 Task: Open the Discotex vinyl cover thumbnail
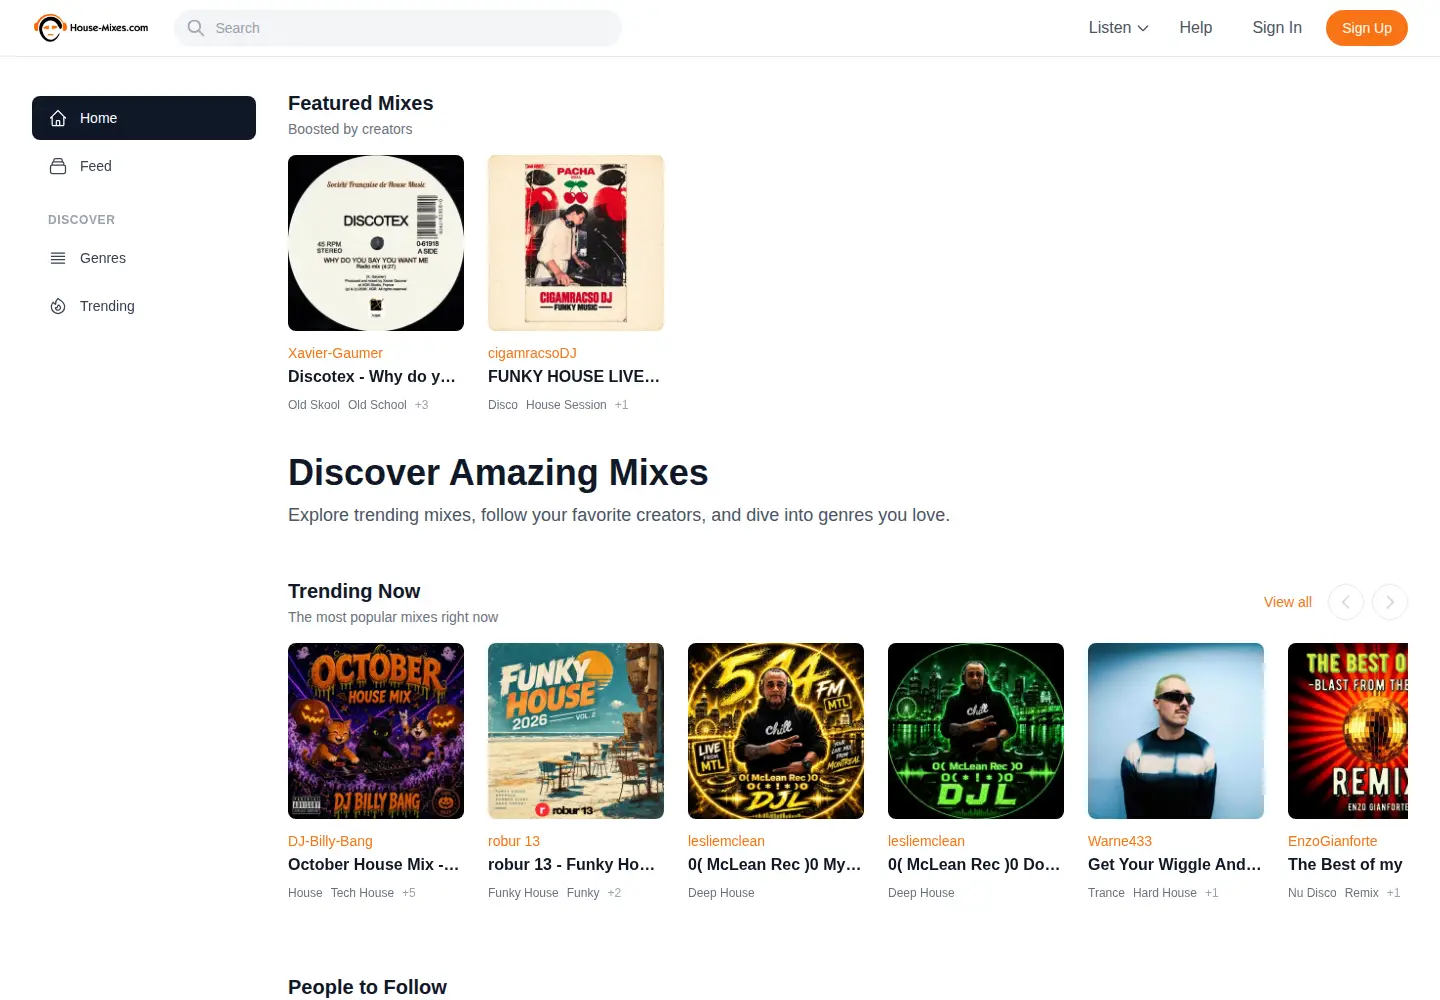(x=376, y=243)
